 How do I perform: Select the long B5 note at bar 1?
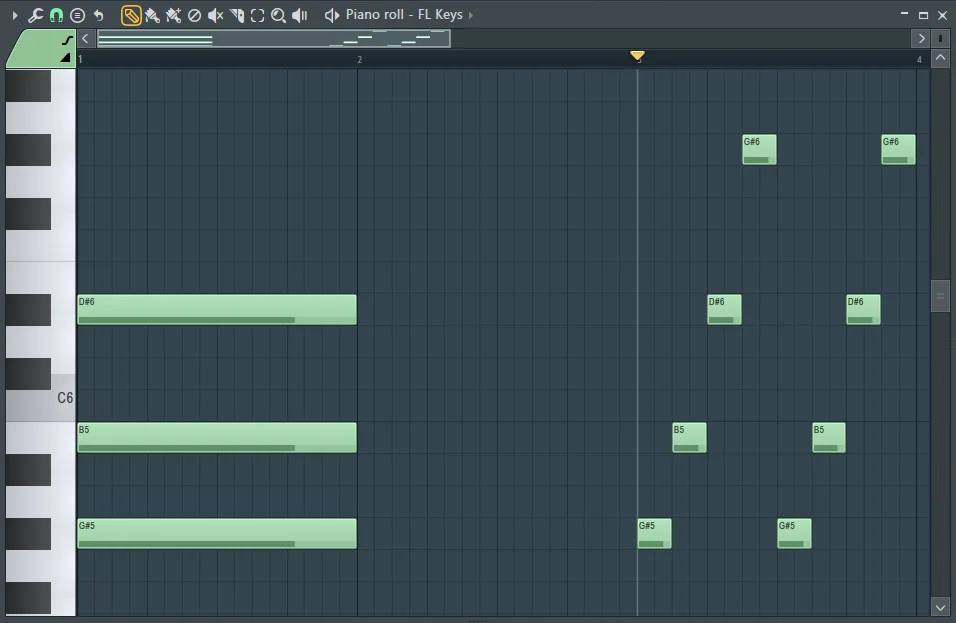(217, 438)
